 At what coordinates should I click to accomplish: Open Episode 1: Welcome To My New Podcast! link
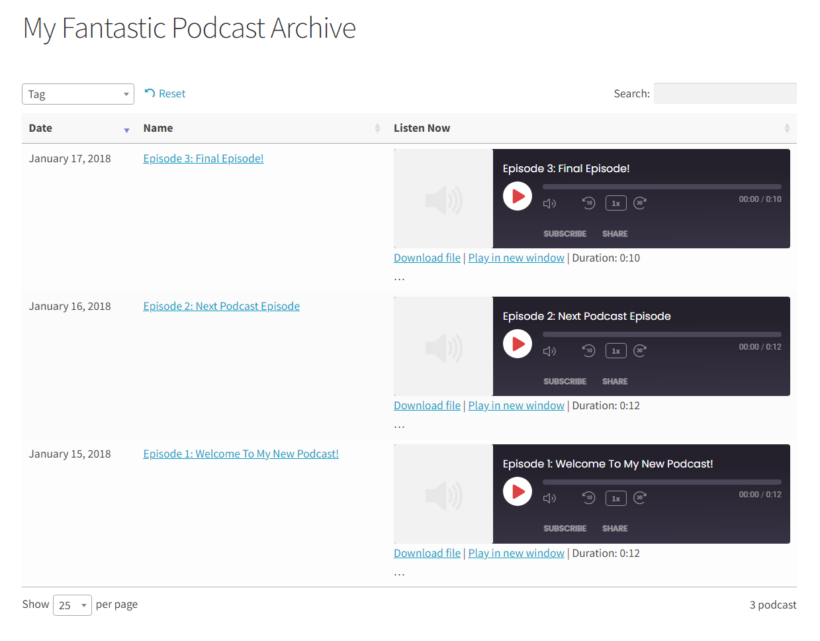coord(240,453)
